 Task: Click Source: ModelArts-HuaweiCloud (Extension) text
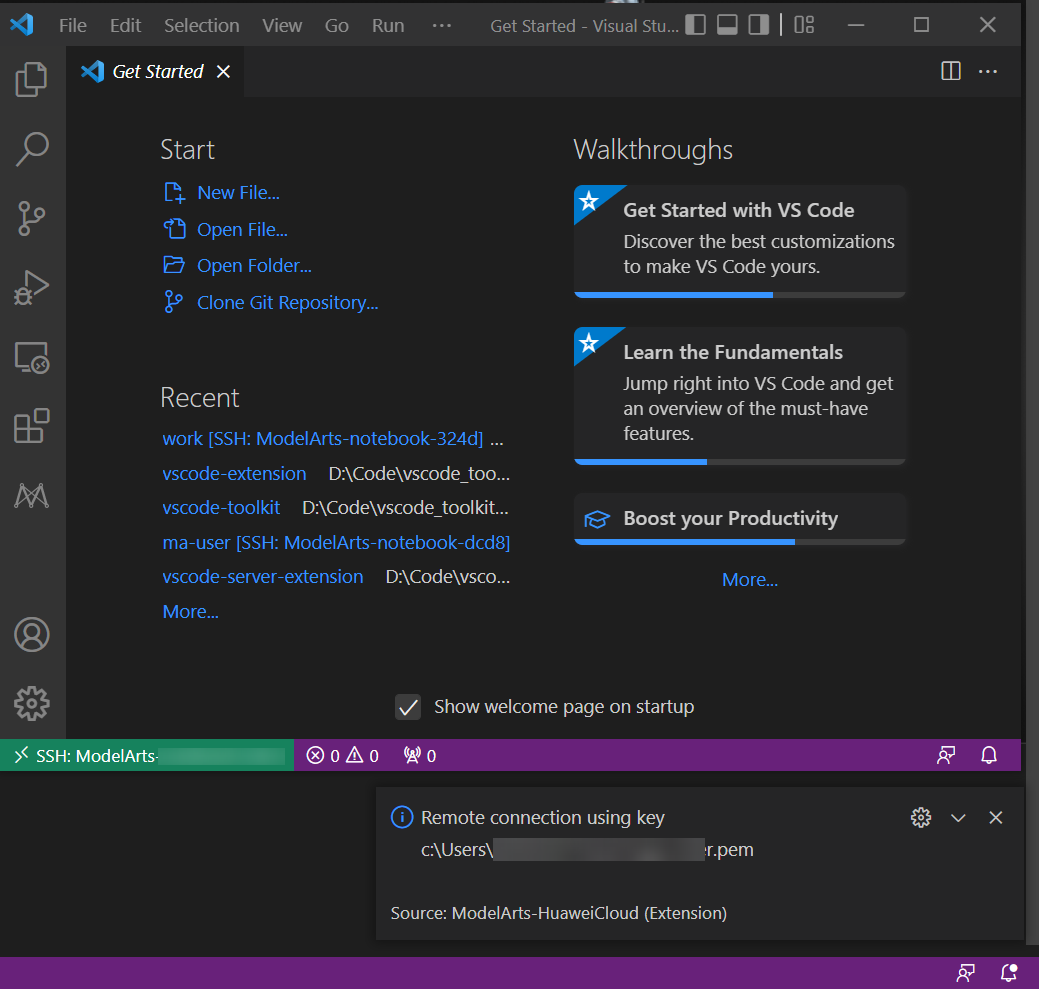[559, 913]
